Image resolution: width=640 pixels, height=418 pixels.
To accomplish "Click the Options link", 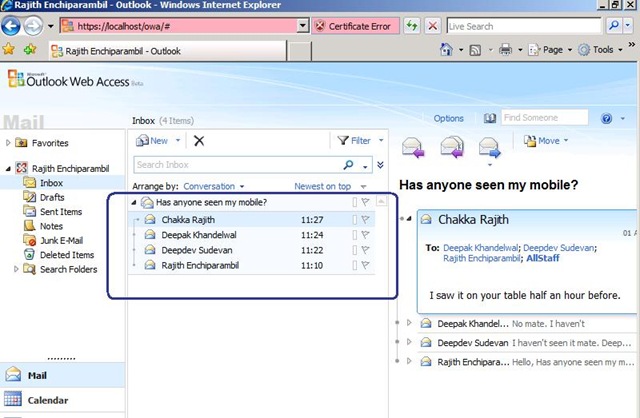I will 449,118.
